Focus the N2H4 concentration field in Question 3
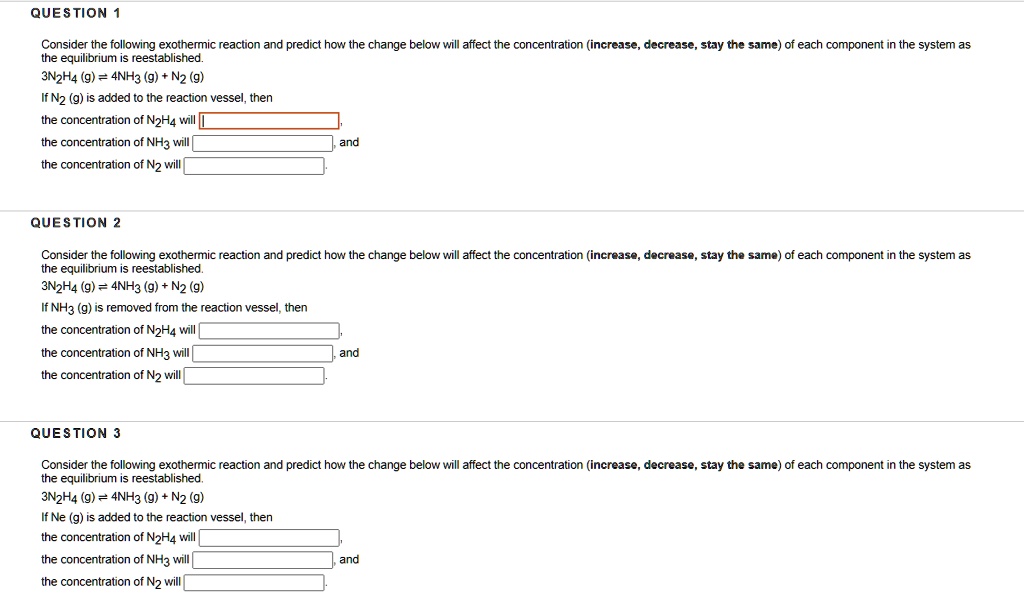 pos(269,537)
